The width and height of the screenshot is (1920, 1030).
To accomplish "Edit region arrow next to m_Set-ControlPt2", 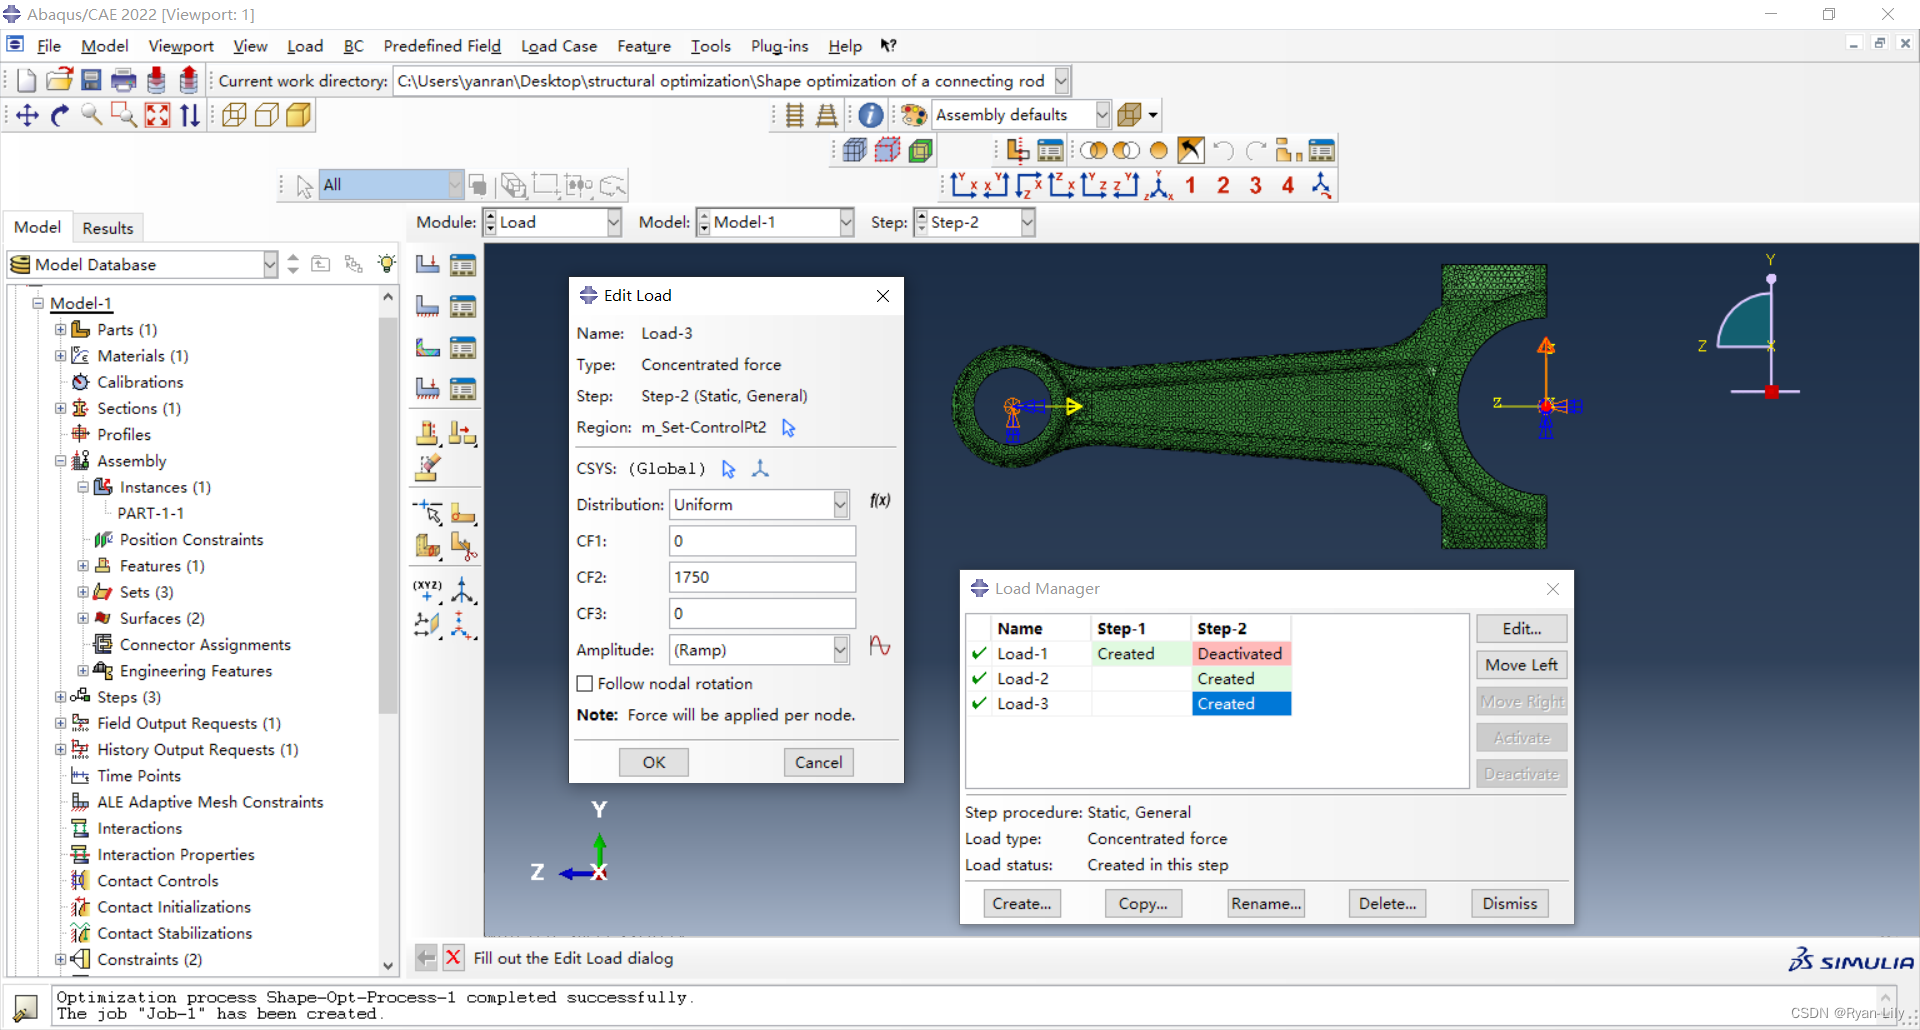I will pos(788,428).
